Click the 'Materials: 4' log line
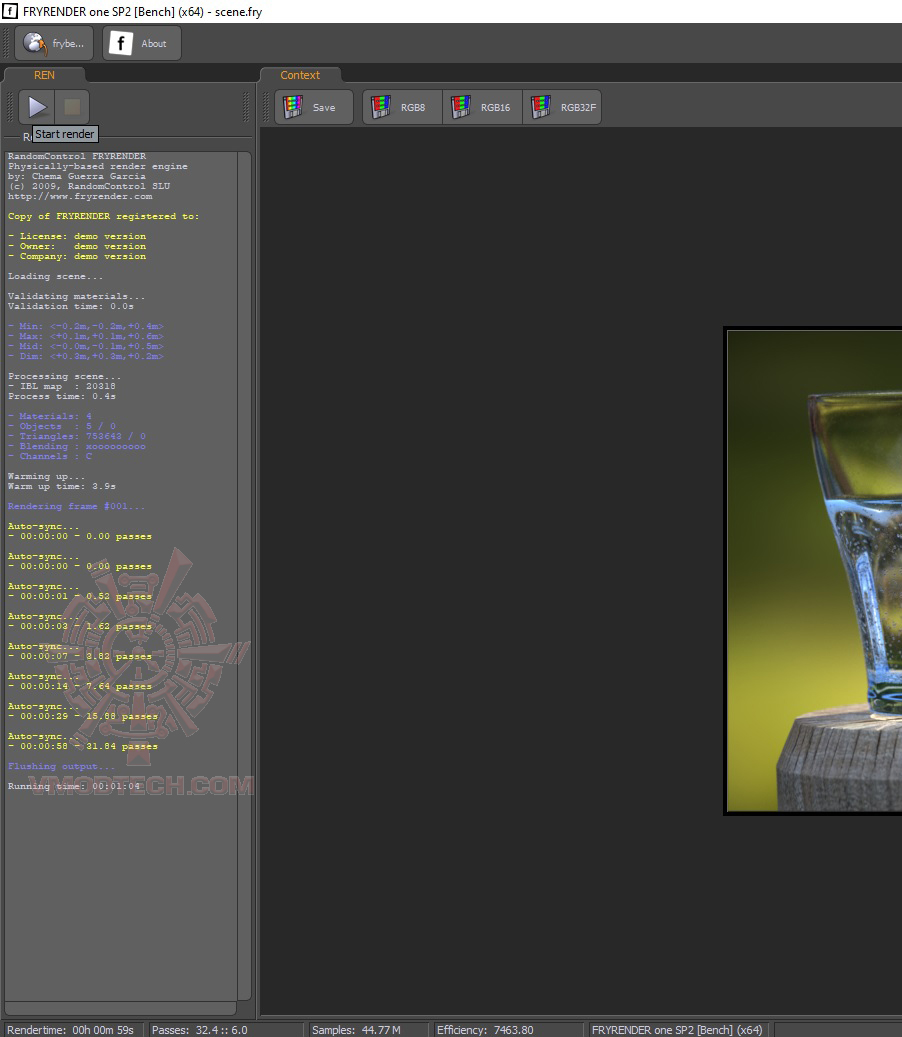Screen dimensions: 902x1037 50,417
